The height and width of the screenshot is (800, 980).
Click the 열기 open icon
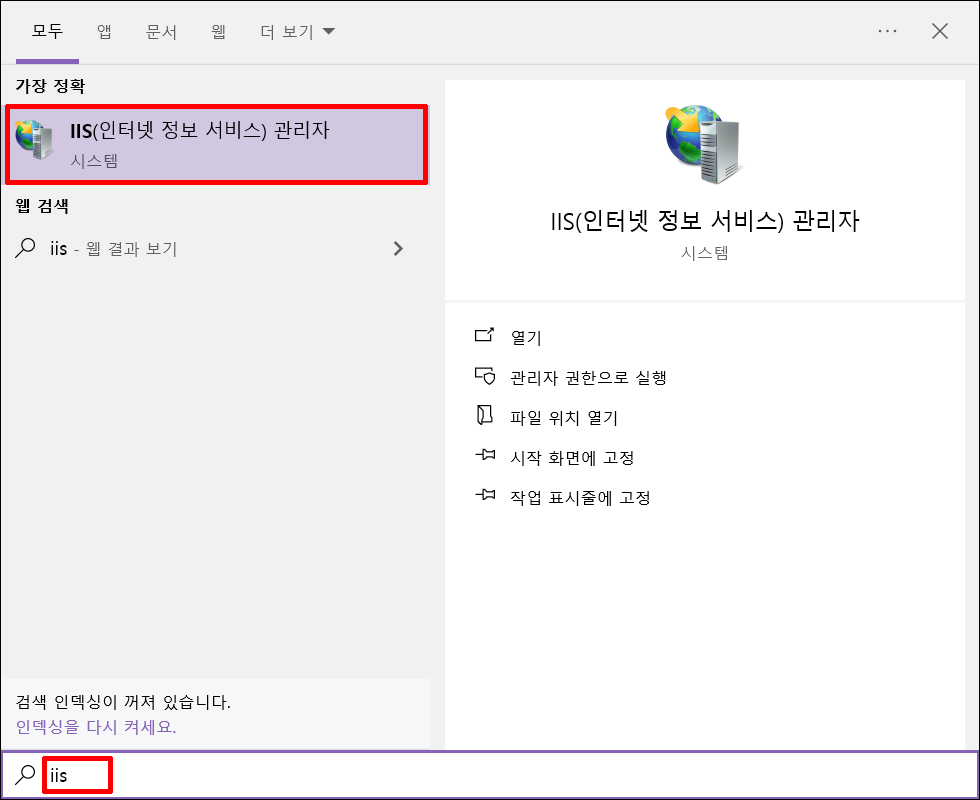pos(484,335)
